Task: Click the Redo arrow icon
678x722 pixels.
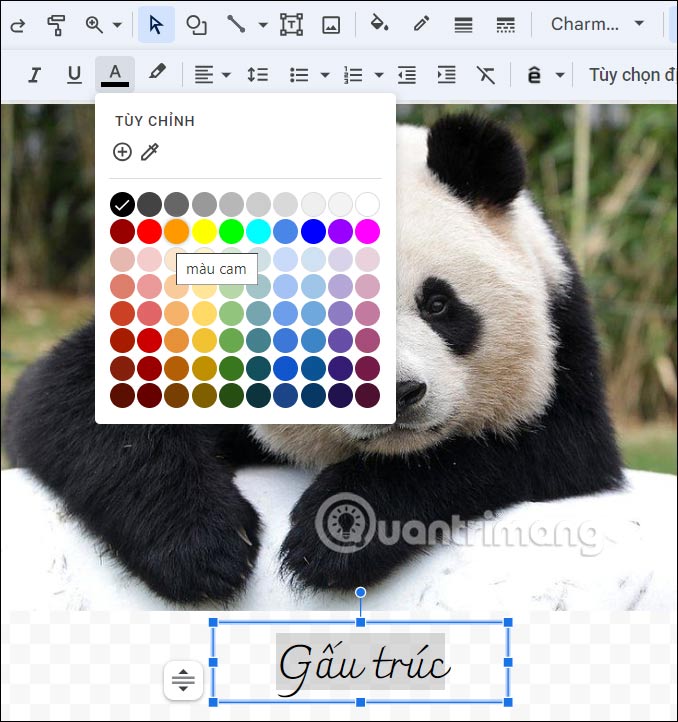Action: click(18, 25)
